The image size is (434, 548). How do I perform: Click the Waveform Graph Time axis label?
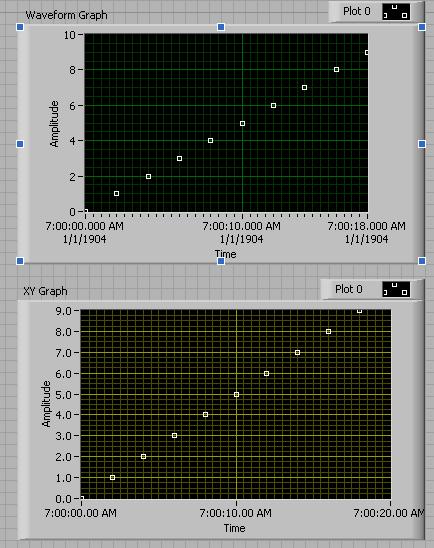[225, 254]
